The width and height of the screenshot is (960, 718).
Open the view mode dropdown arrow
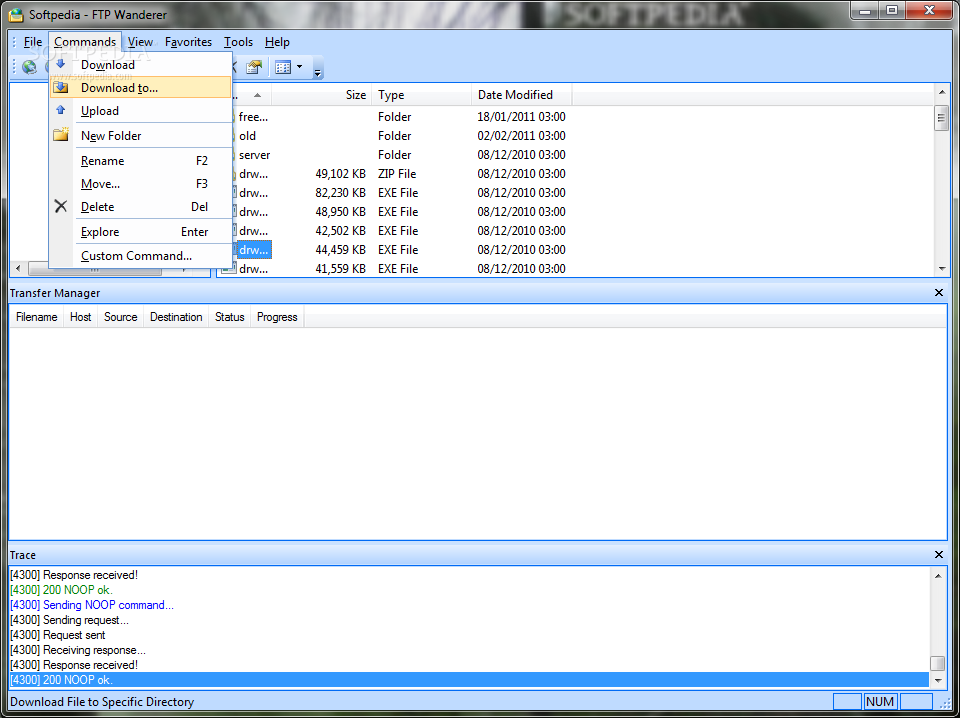click(299, 67)
